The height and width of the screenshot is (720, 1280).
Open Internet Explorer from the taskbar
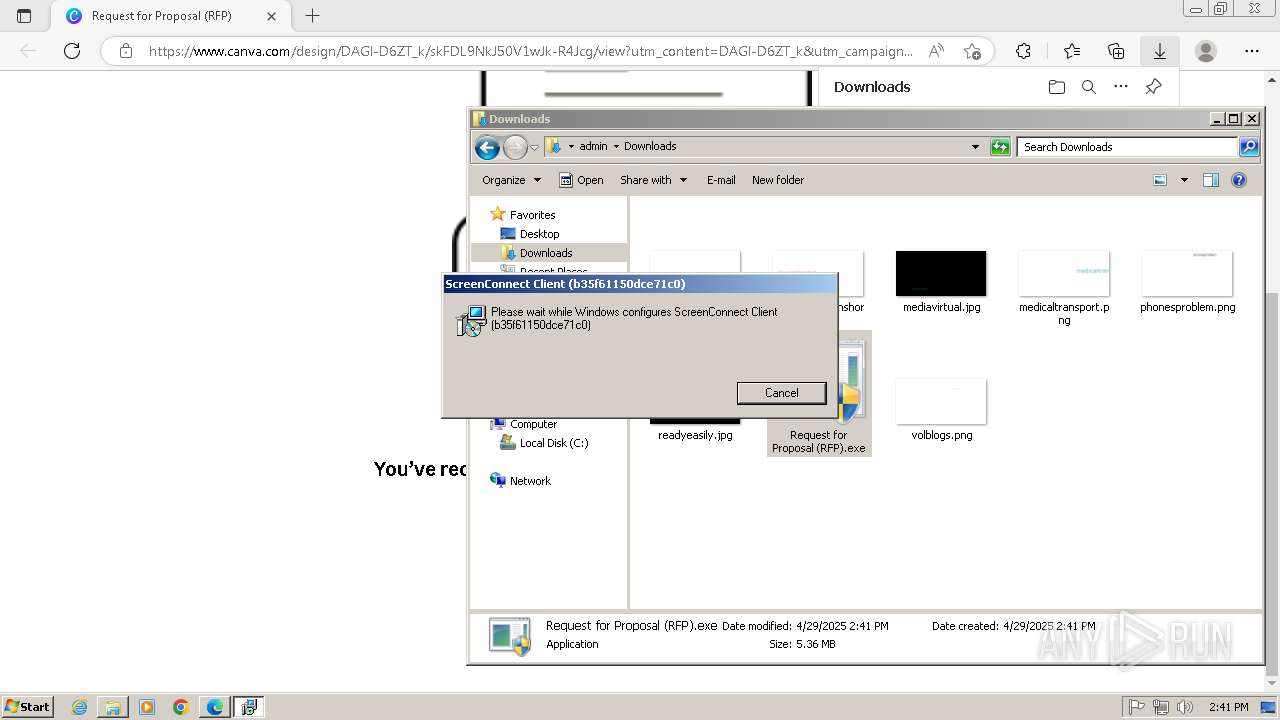click(x=80, y=707)
